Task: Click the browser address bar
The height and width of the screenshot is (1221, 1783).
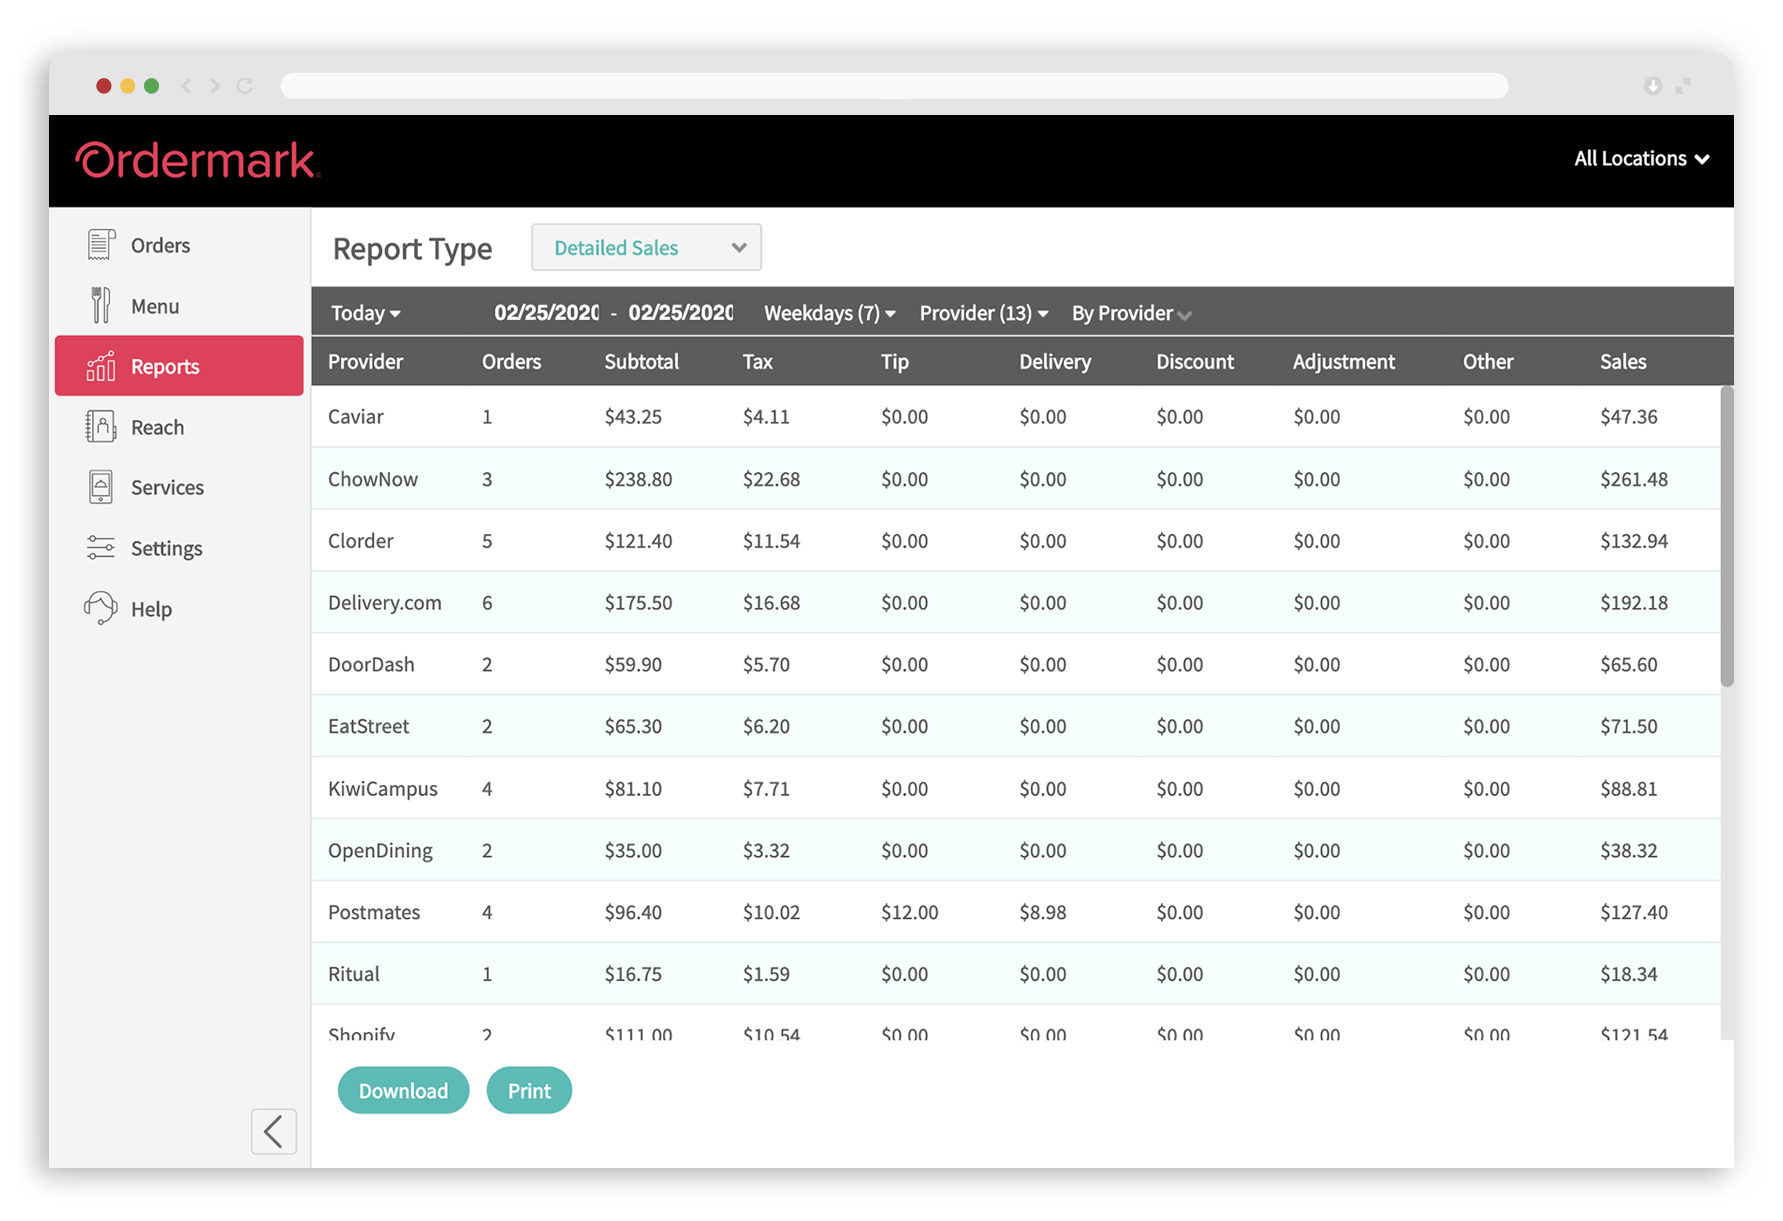Action: (x=894, y=86)
